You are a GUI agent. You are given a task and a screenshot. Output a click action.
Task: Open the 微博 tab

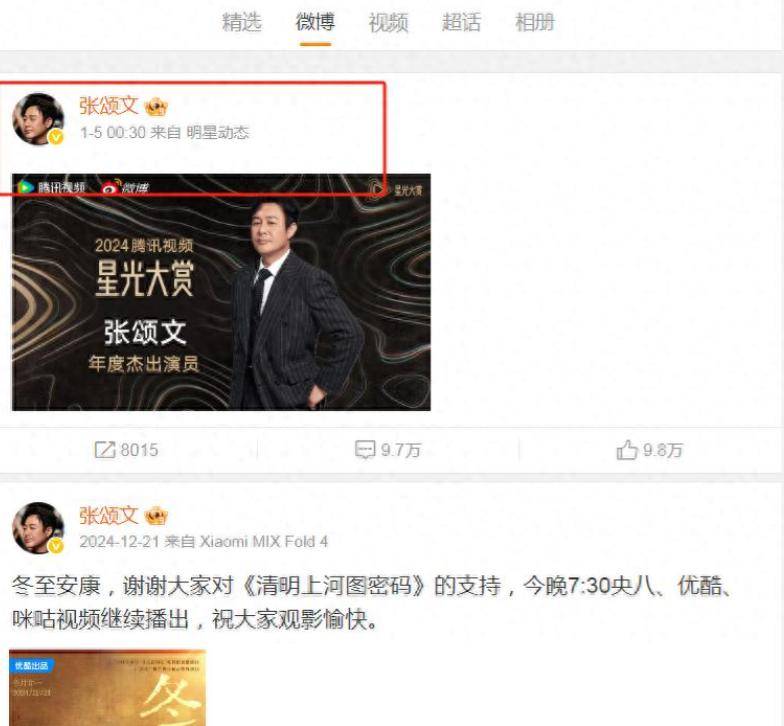coord(316,22)
